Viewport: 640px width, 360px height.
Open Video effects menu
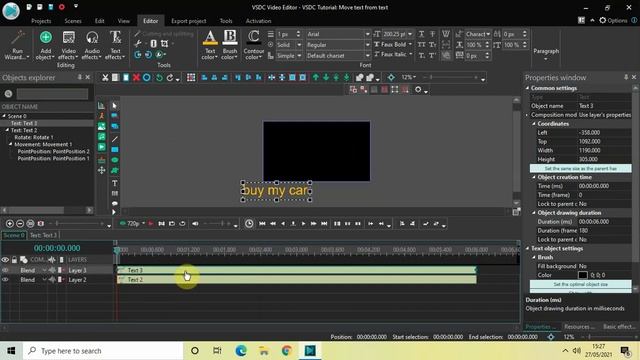(x=69, y=45)
